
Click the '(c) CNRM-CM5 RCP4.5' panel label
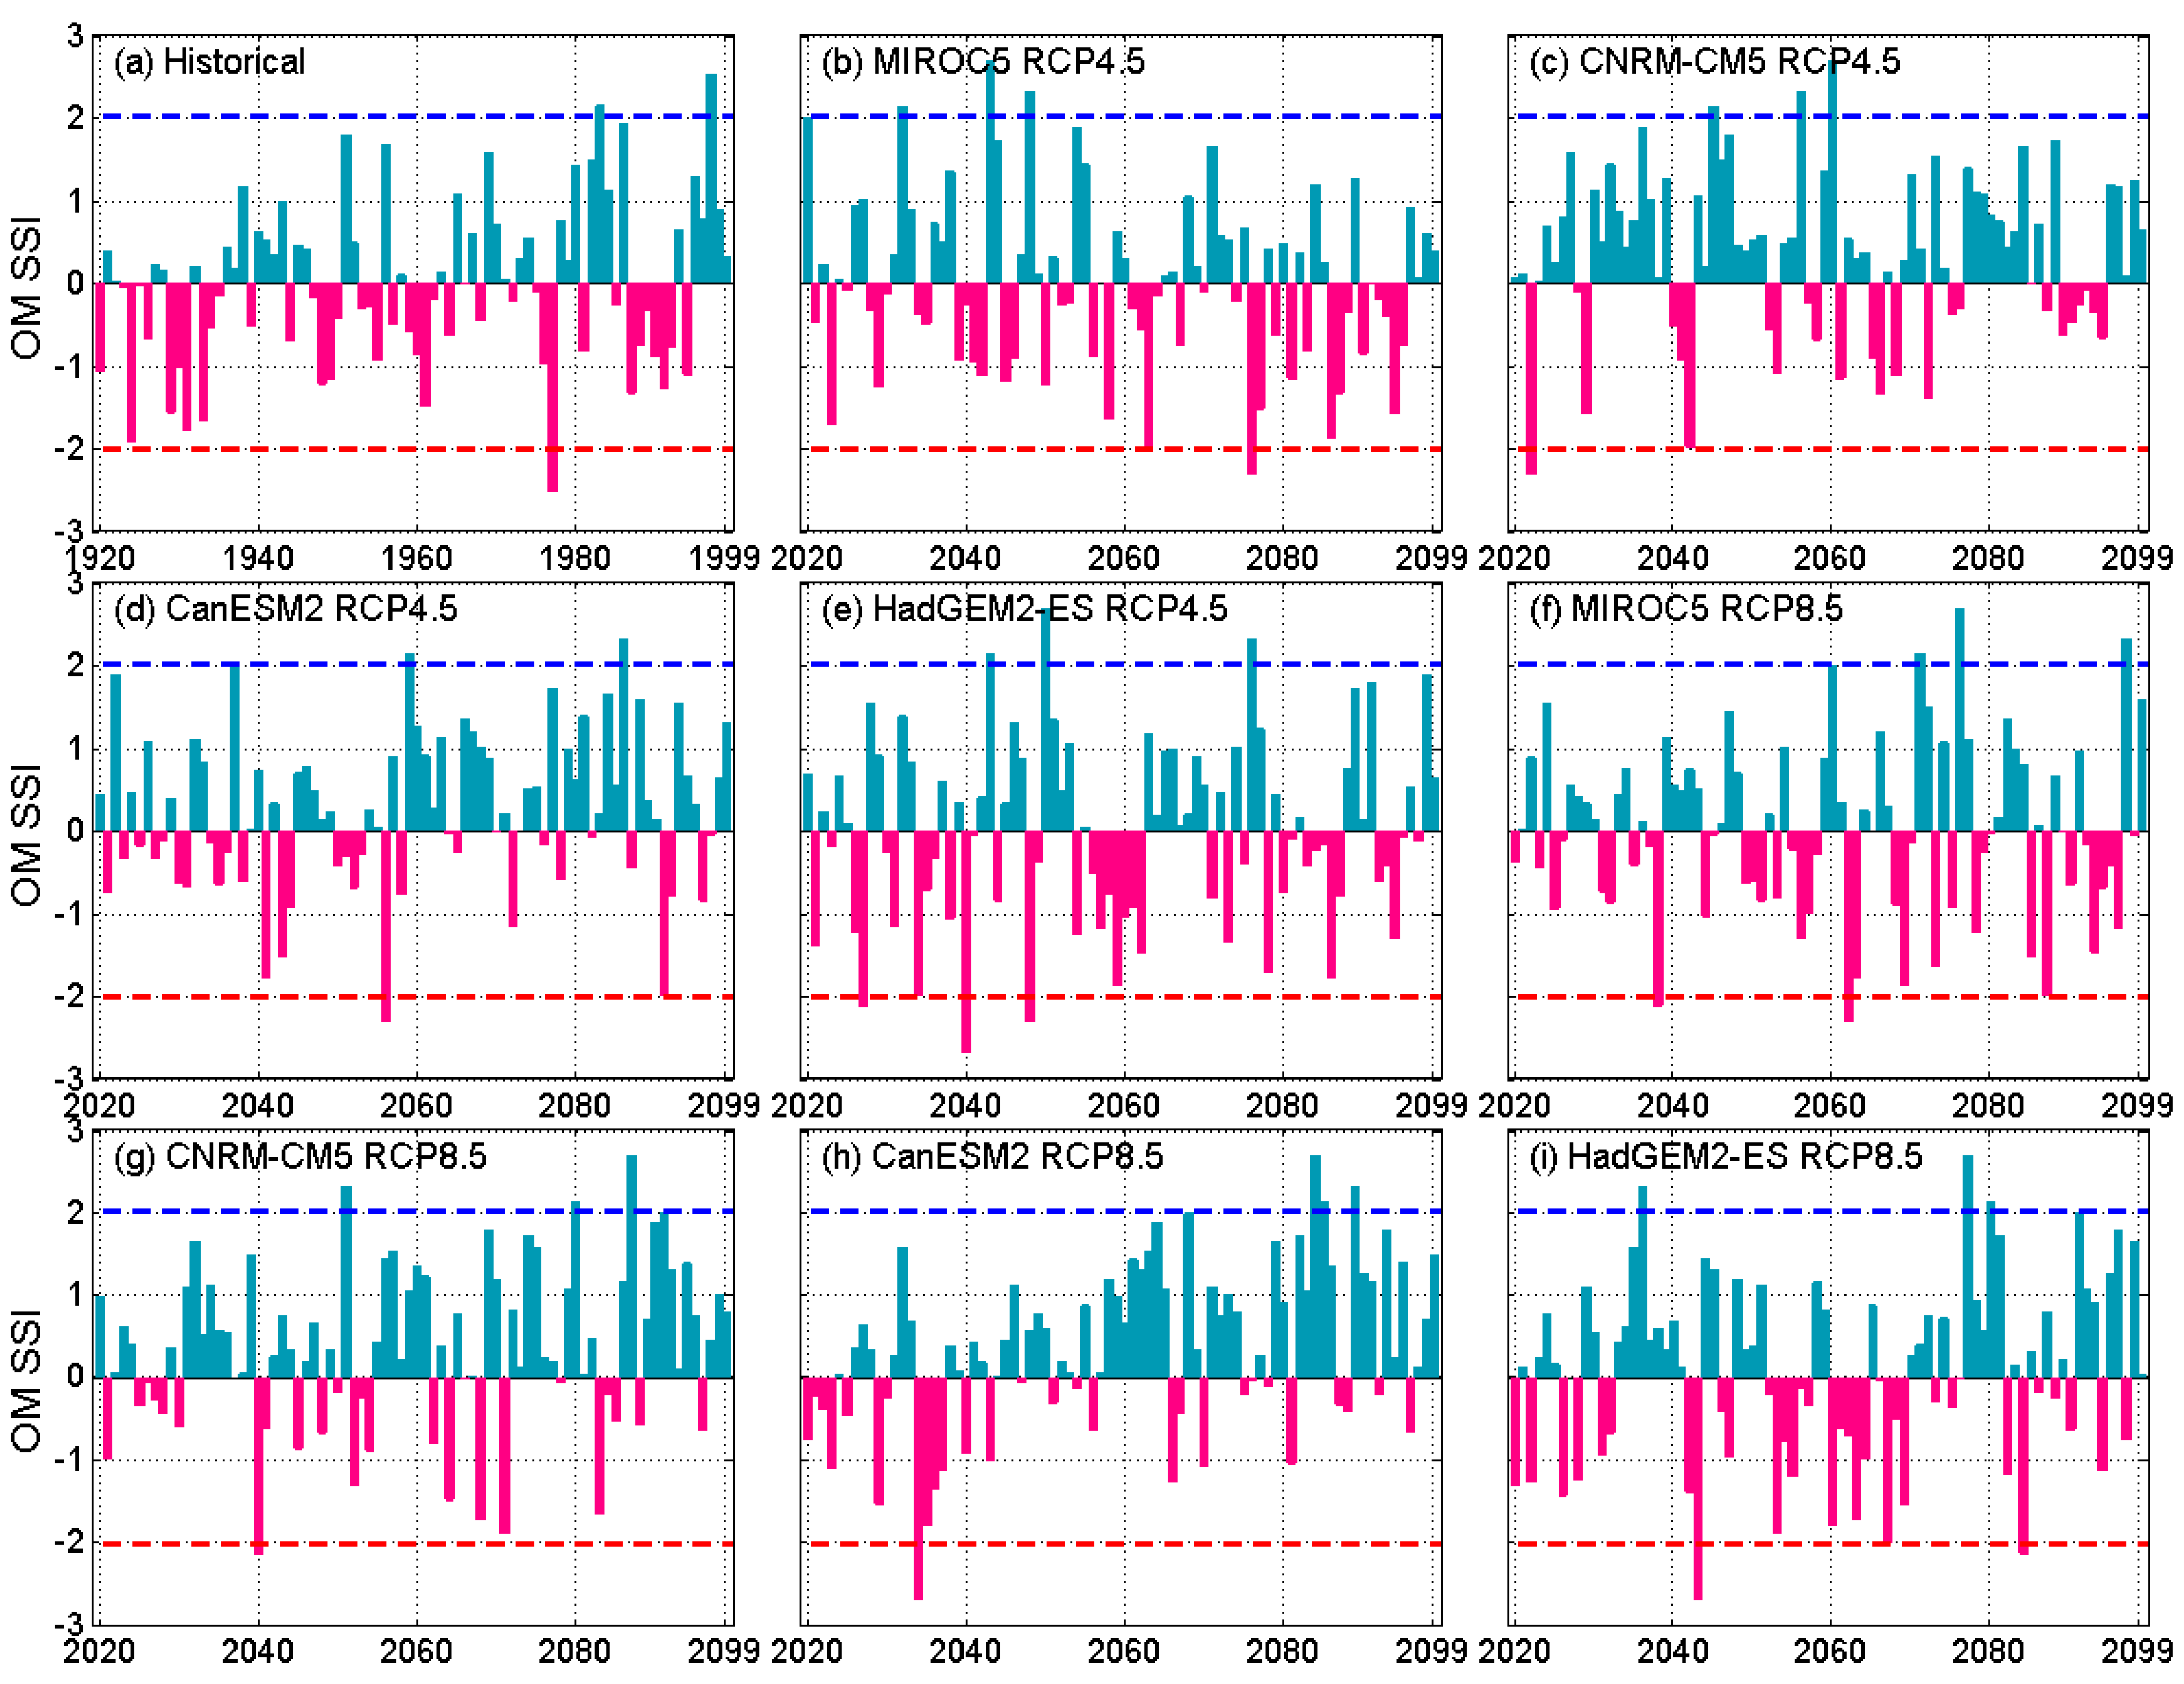pos(1714,62)
